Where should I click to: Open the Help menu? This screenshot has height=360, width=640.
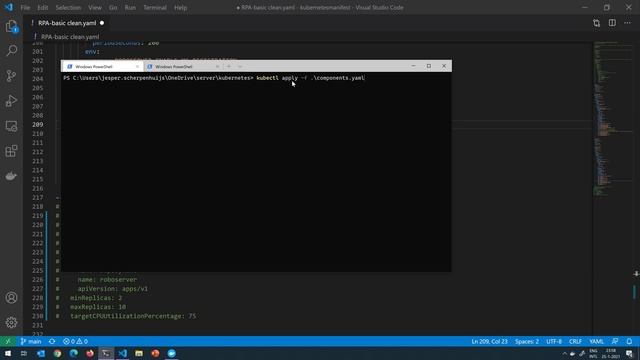tap(180, 7)
